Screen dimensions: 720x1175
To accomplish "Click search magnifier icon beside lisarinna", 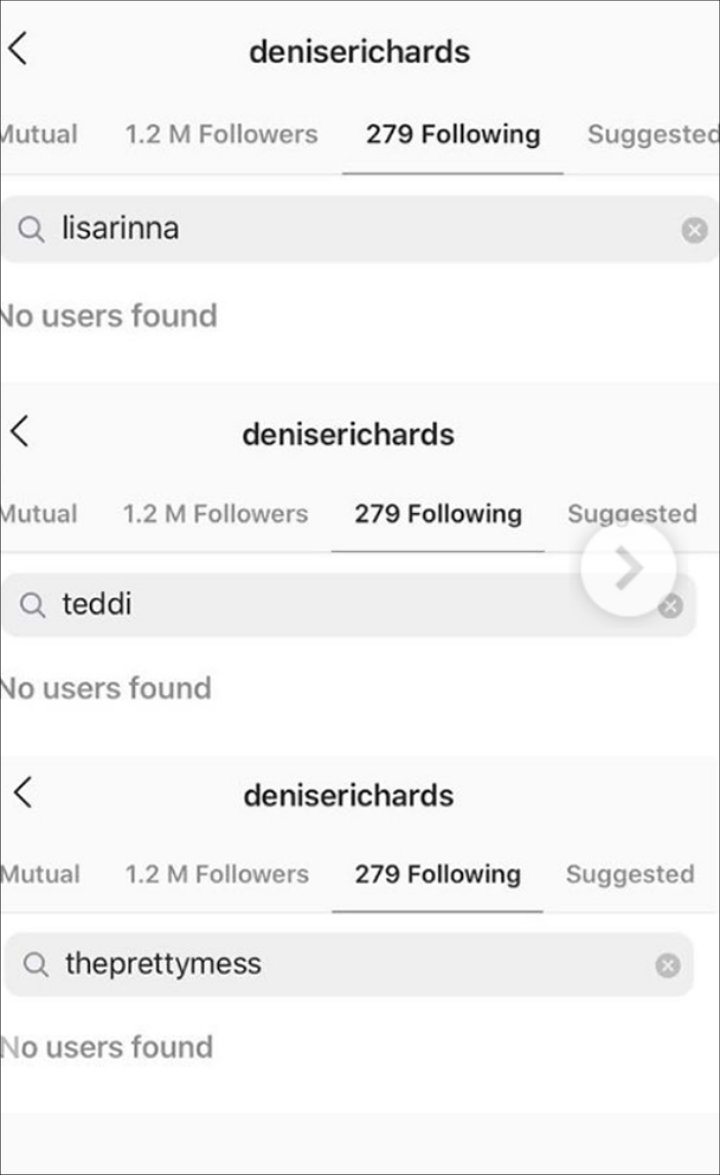I will coord(31,229).
